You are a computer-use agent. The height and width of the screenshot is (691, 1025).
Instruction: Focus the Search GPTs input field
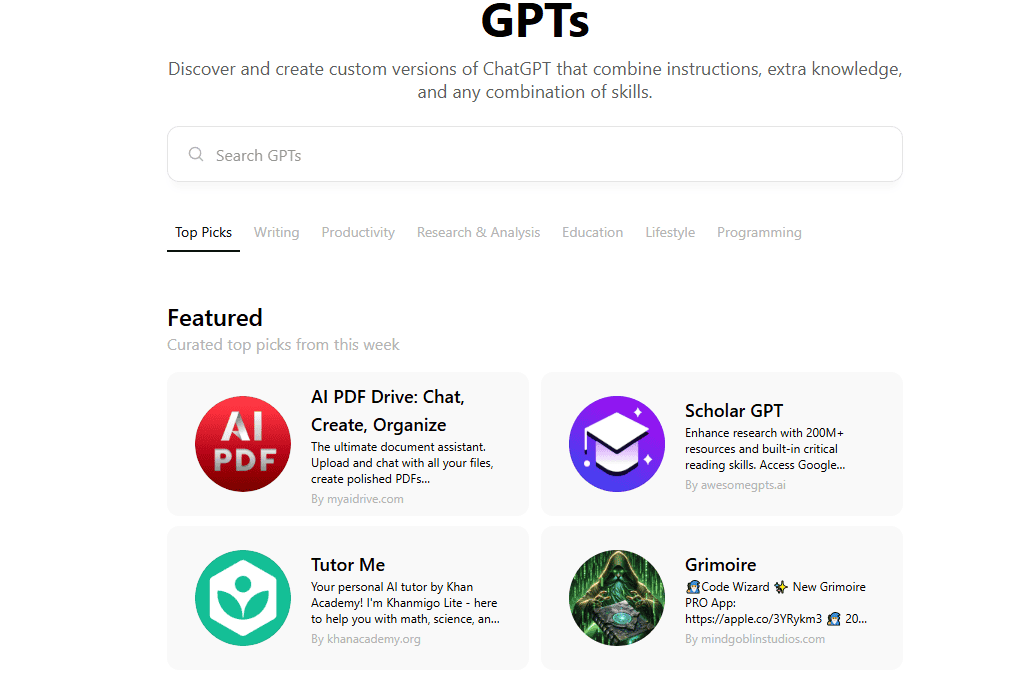pyautogui.click(x=535, y=154)
